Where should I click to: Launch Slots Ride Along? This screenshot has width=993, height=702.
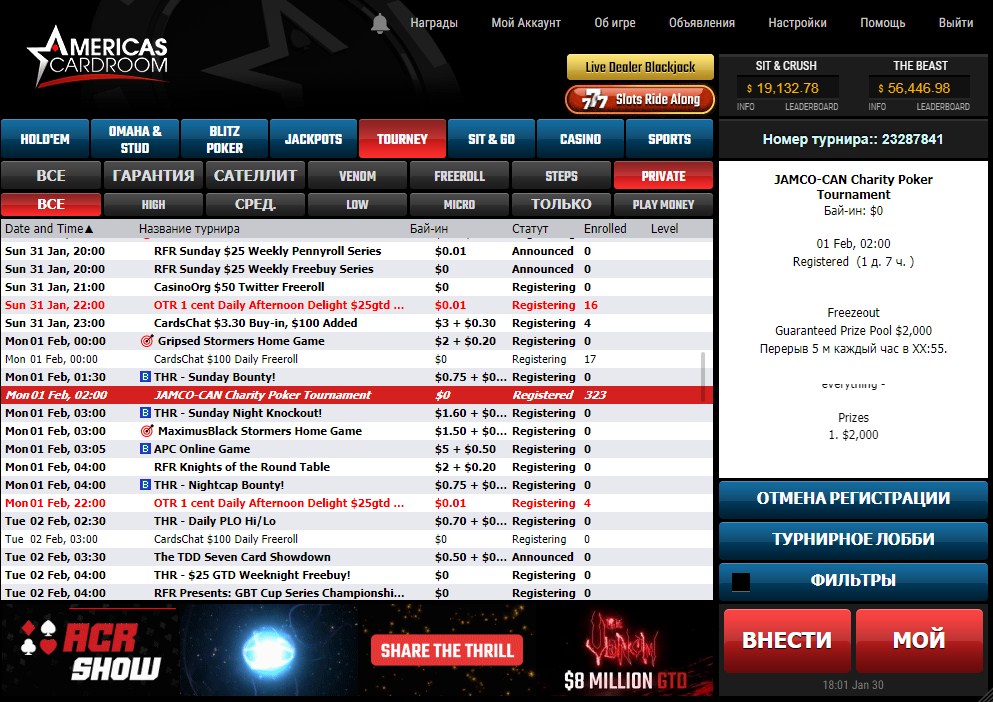pyautogui.click(x=640, y=99)
